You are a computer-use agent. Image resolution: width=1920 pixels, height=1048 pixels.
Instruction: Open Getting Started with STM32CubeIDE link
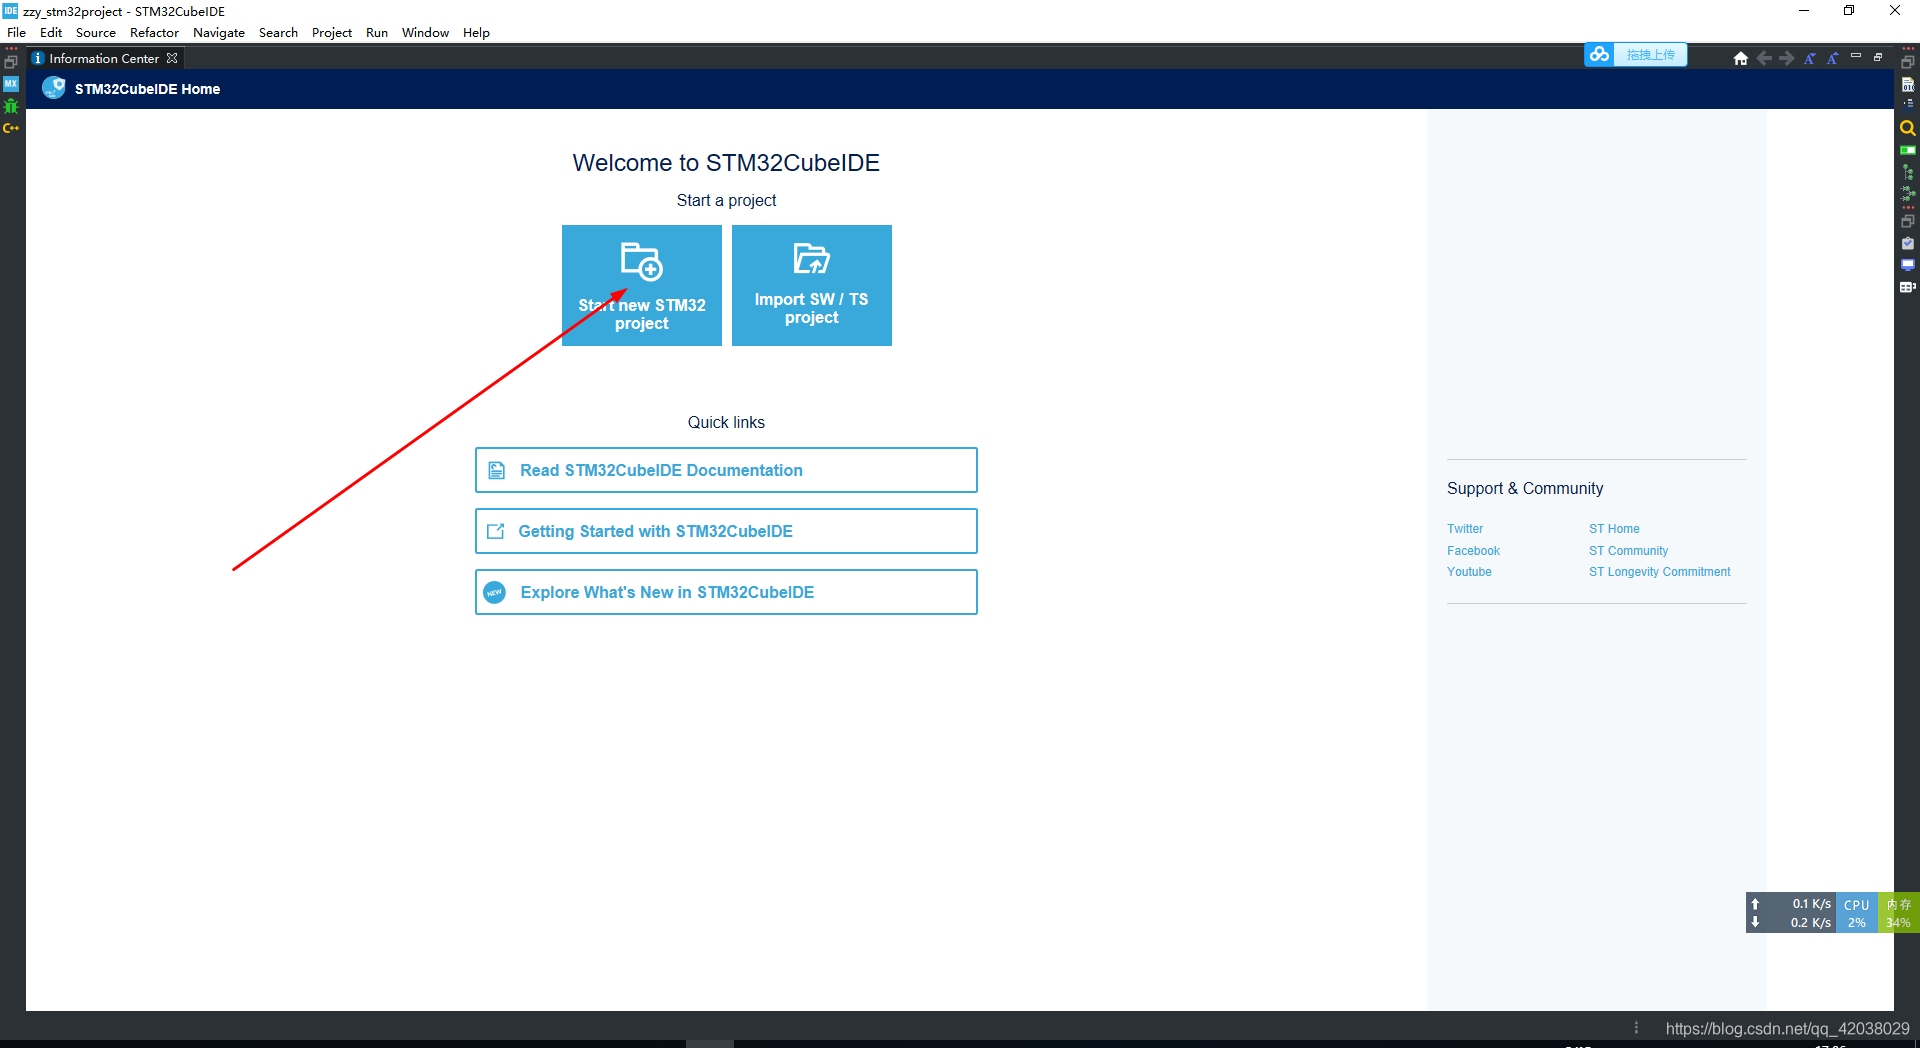pyautogui.click(x=726, y=531)
